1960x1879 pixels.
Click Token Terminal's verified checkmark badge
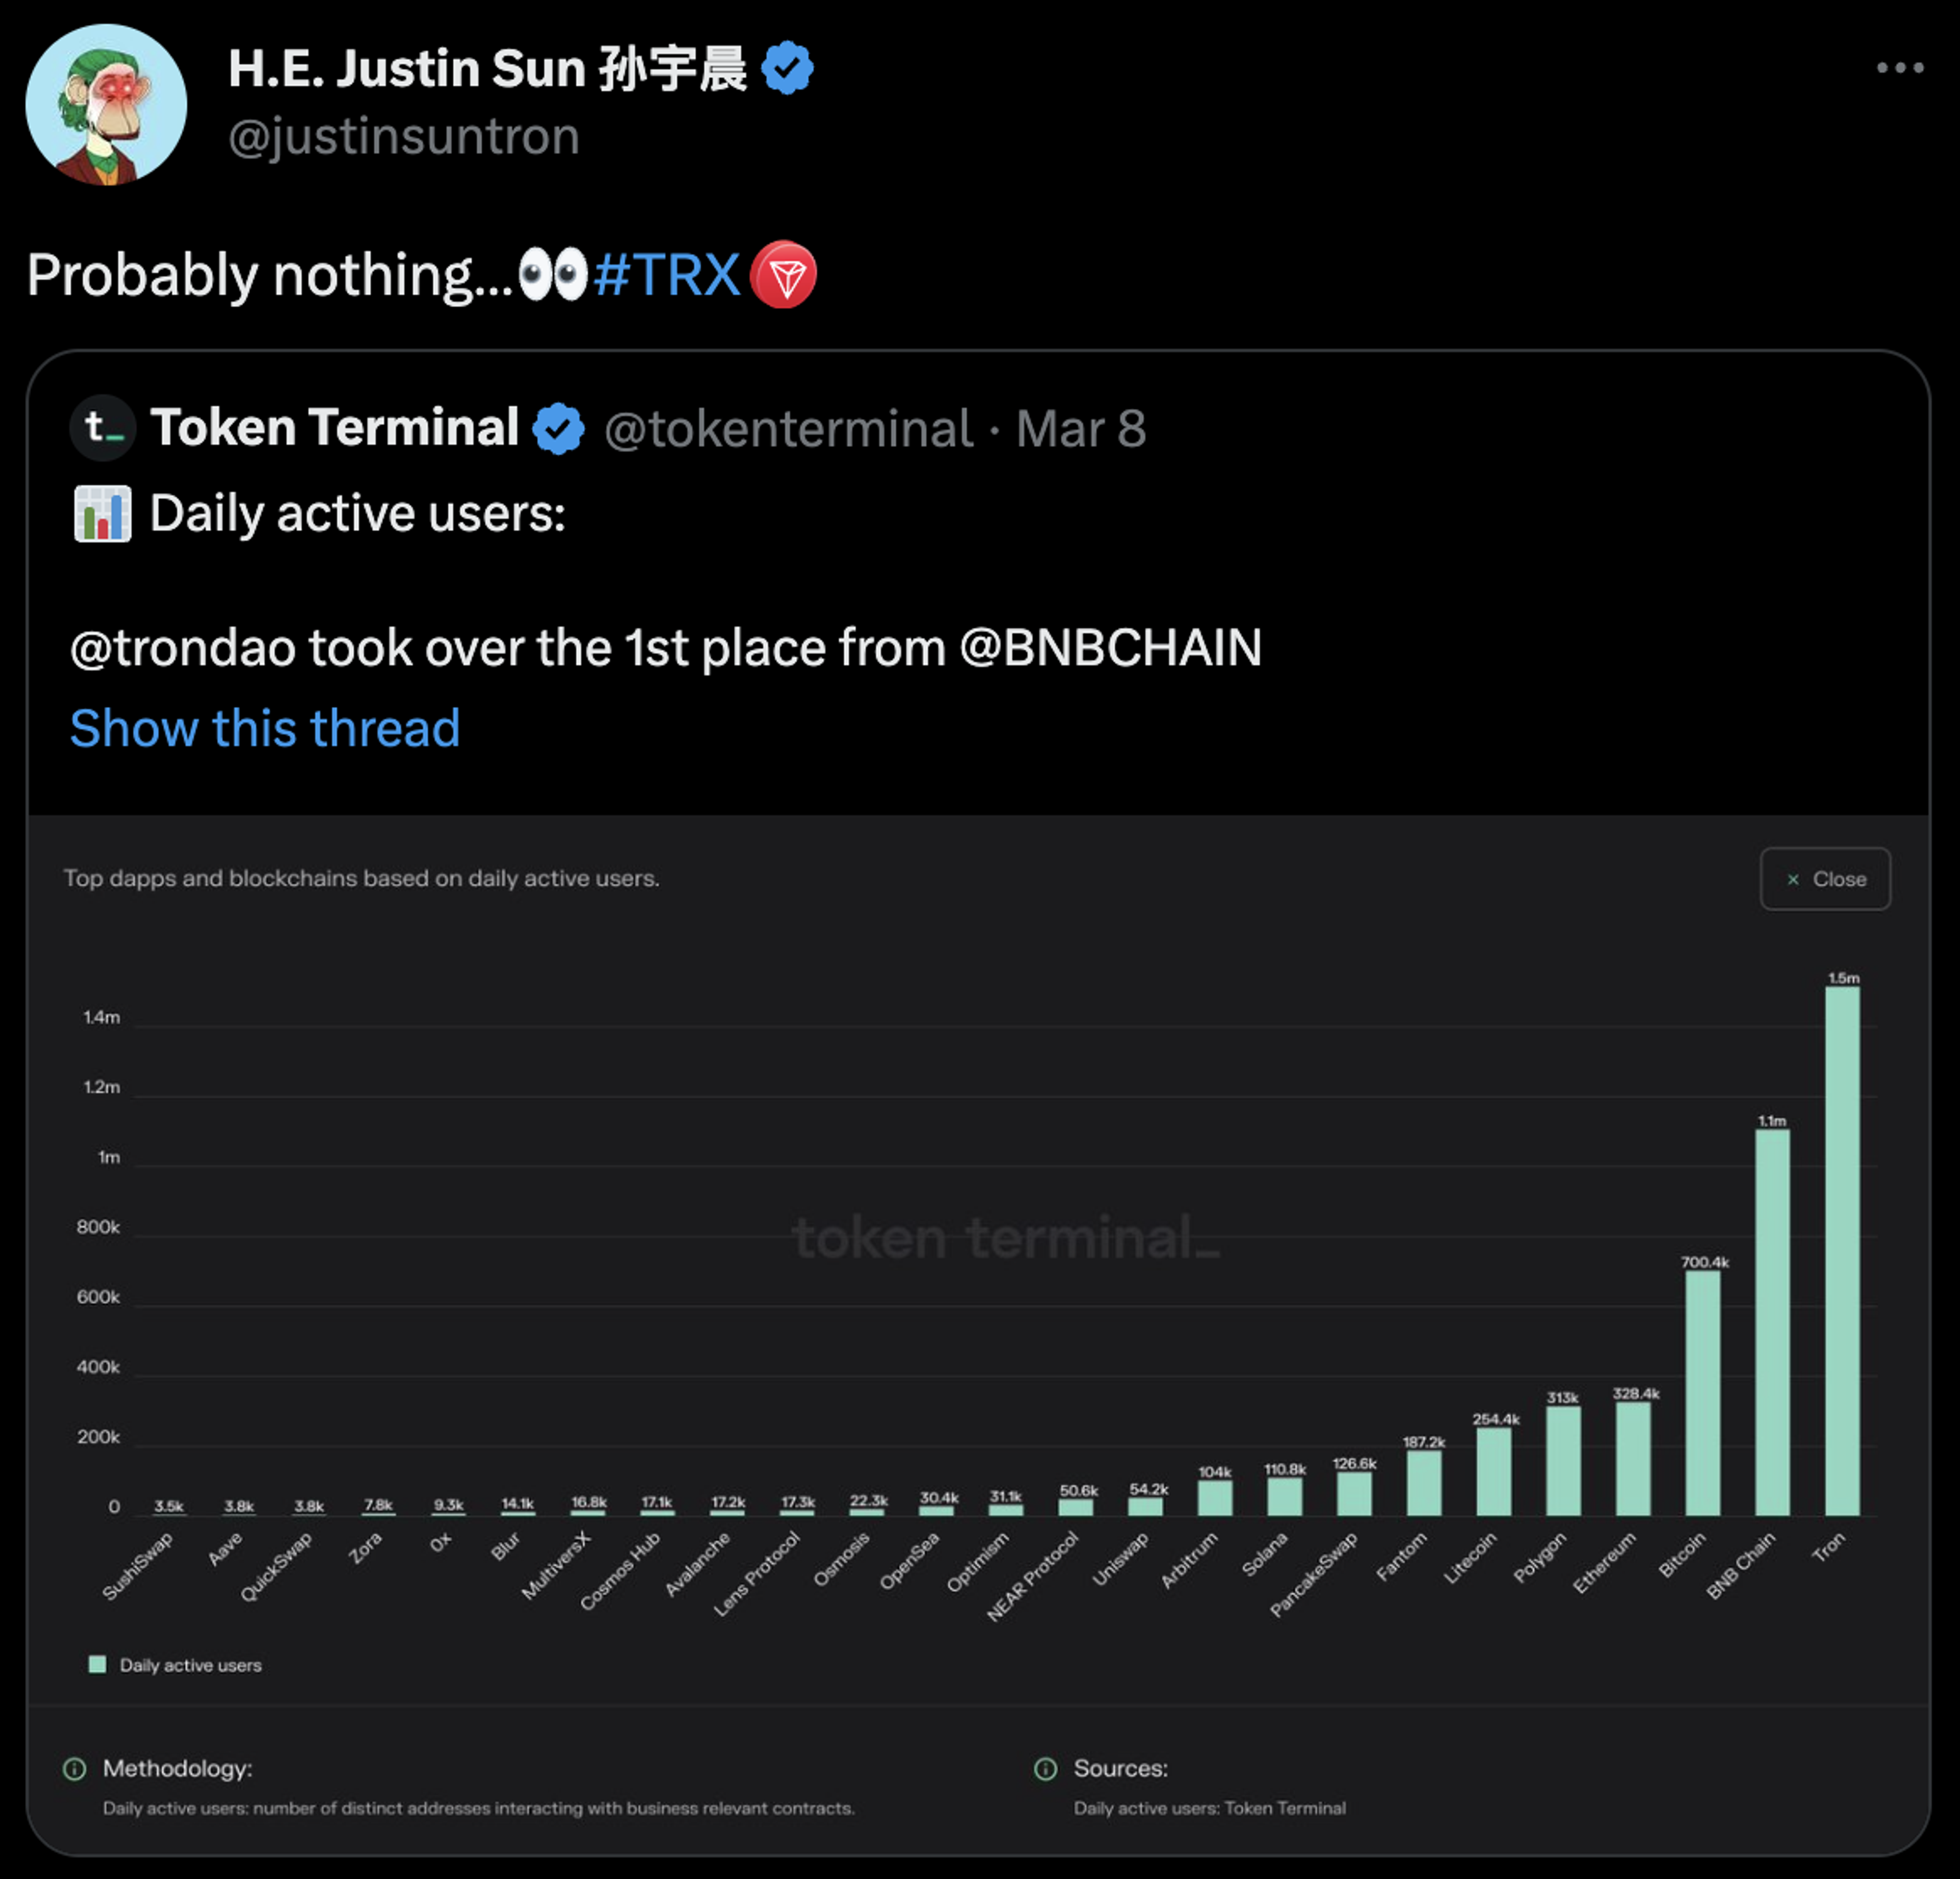tap(558, 428)
